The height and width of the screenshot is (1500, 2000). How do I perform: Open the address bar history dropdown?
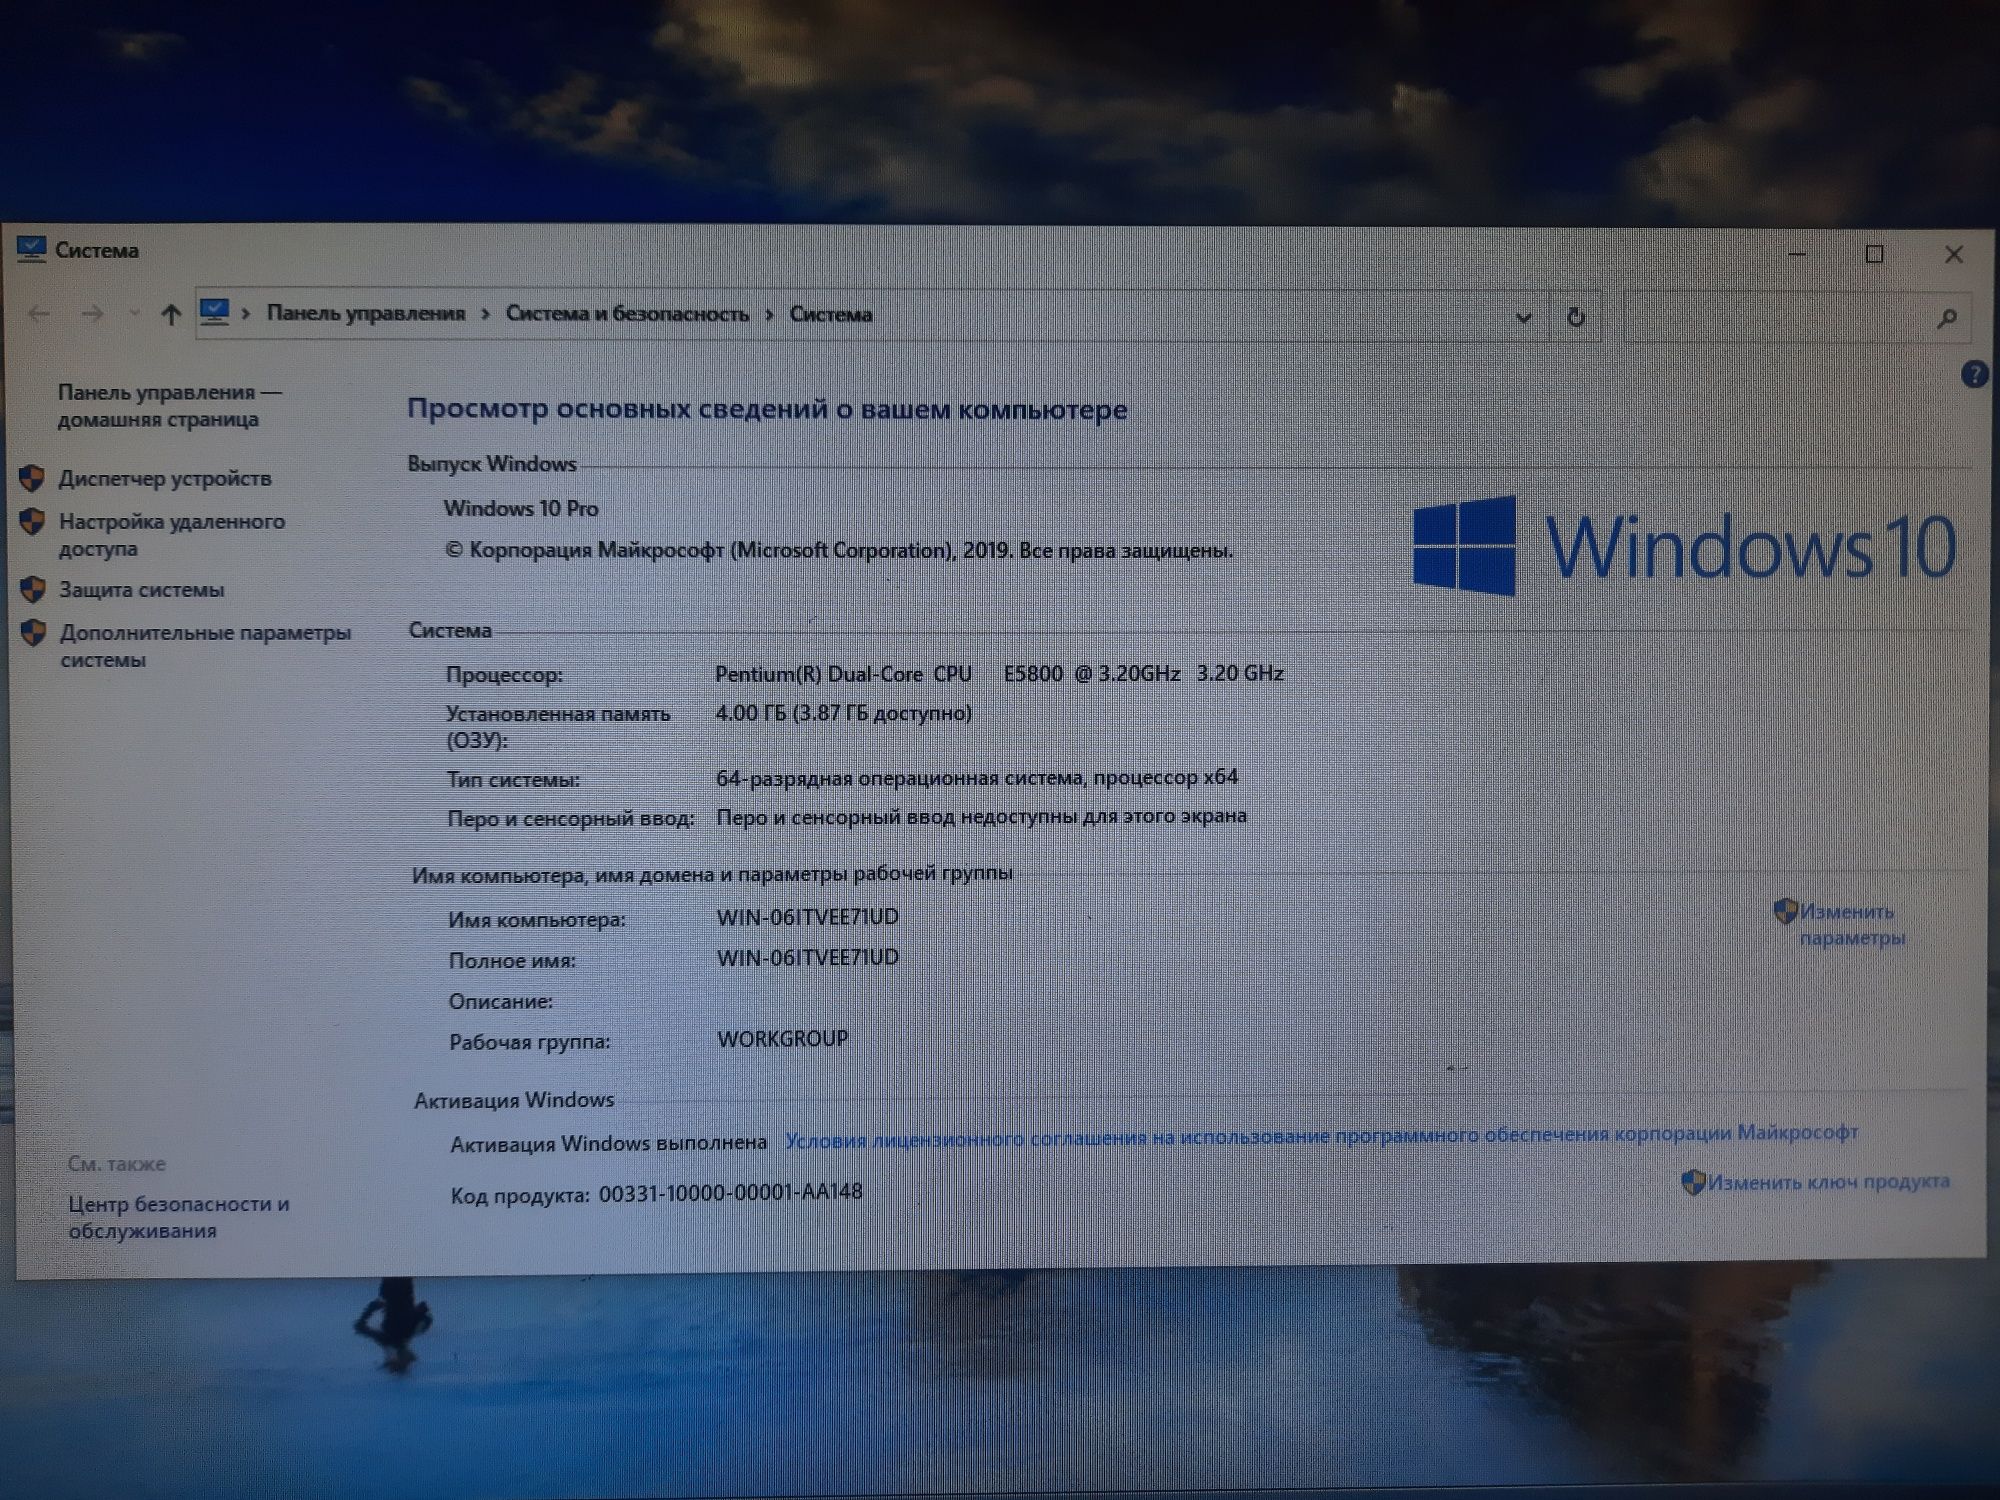coord(1523,318)
